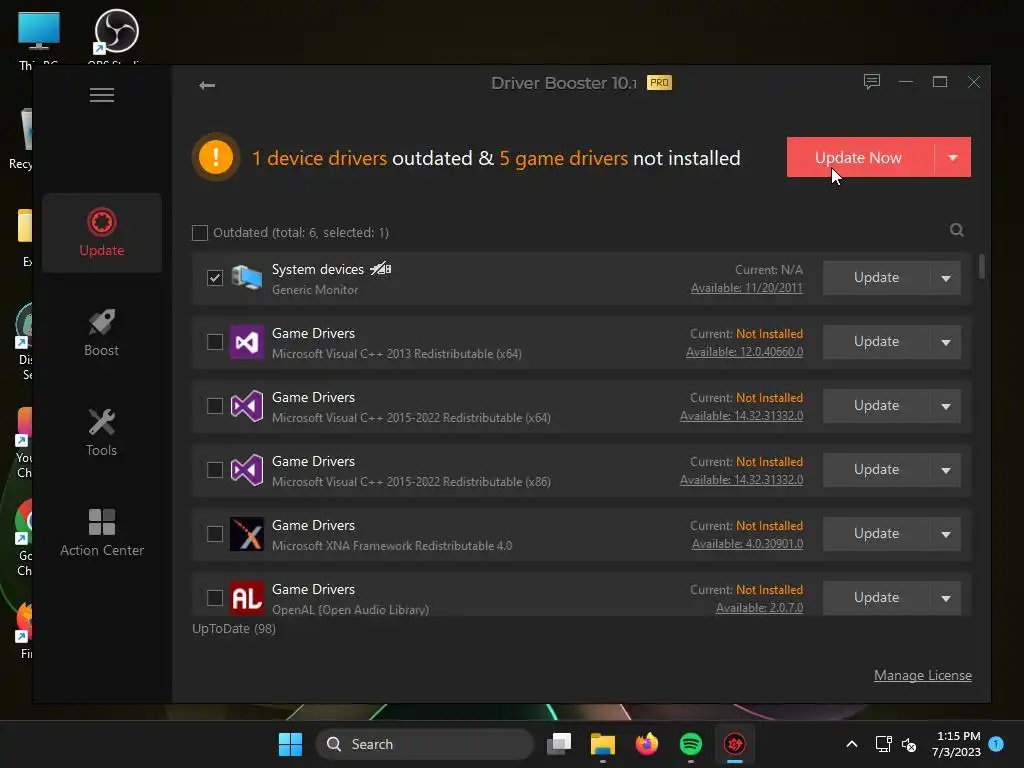Open Task View in the taskbar

(559, 744)
